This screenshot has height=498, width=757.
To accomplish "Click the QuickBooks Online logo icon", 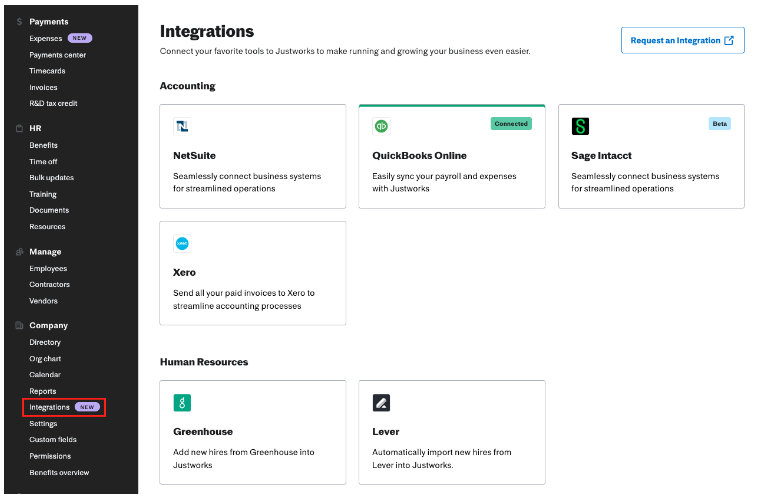I will tap(381, 126).
